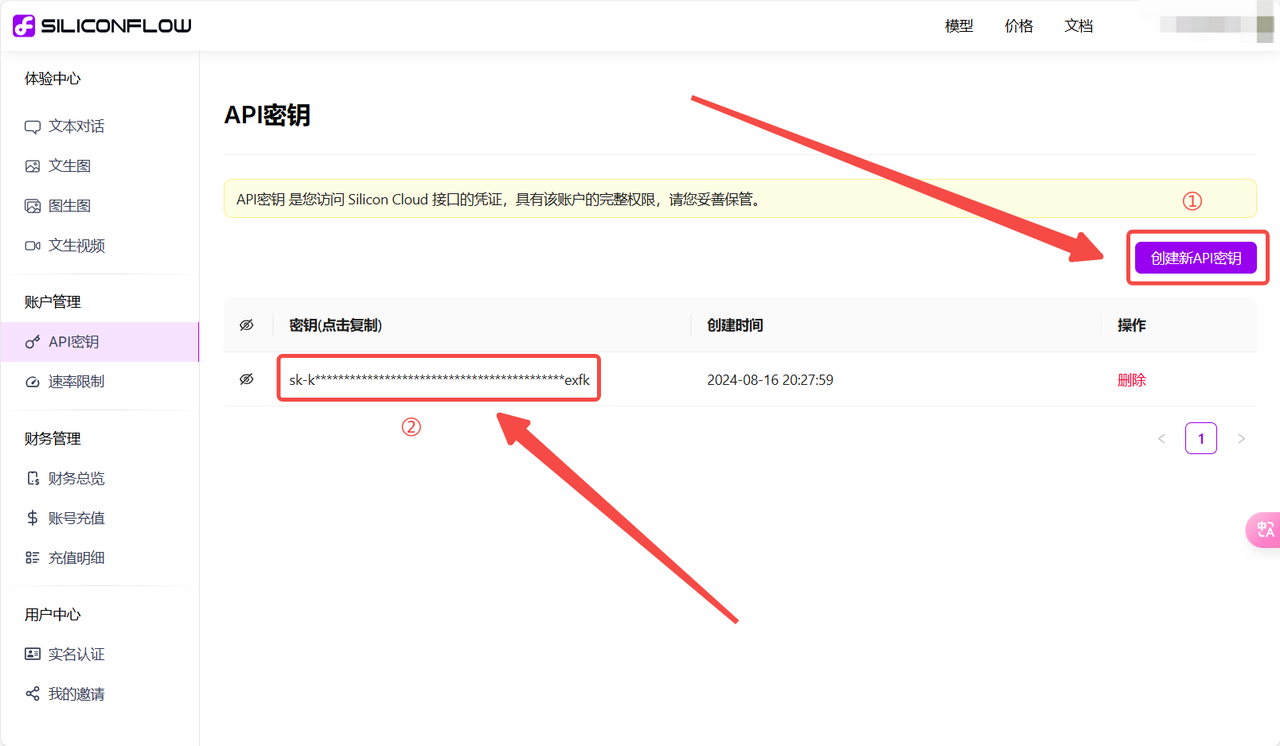This screenshot has height=746, width=1280.
Task: Copy the sk-k…exfk API key
Action: (x=439, y=380)
